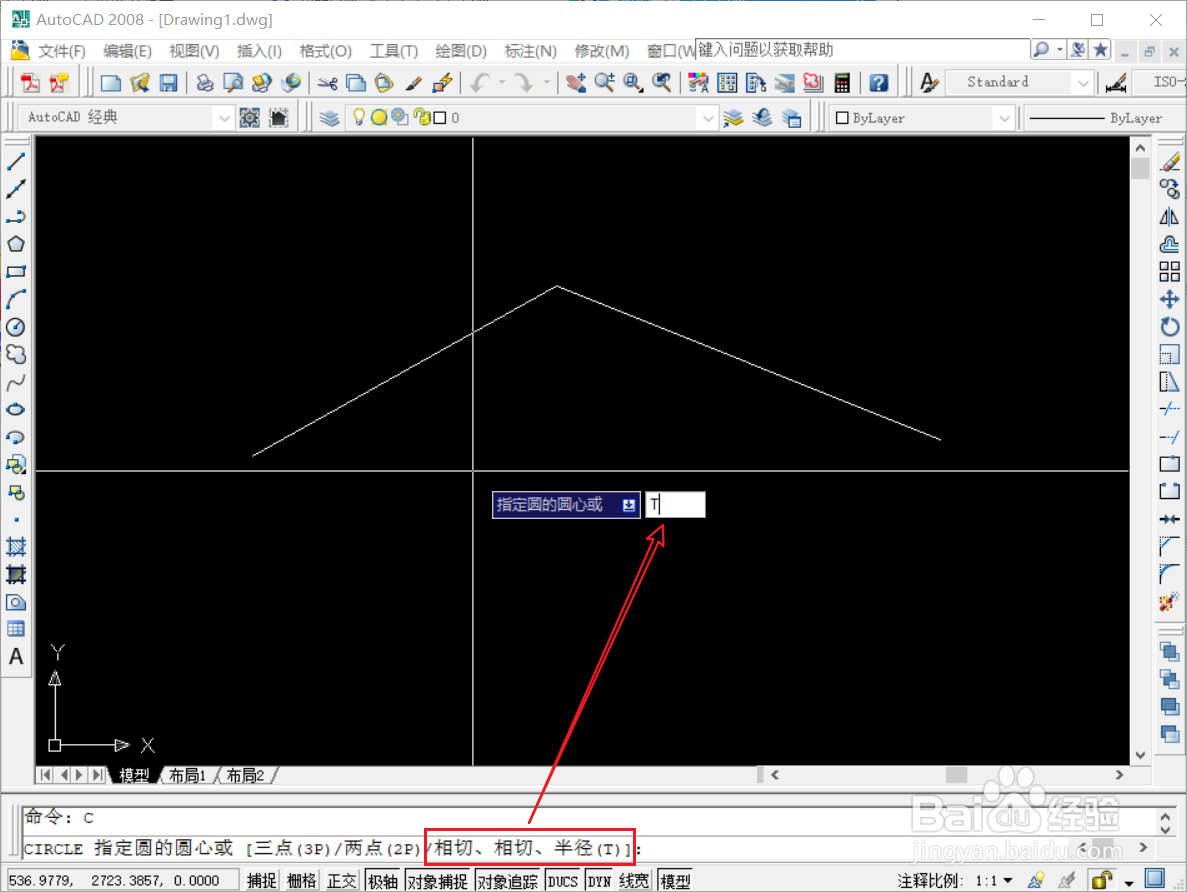This screenshot has height=892, width=1187.
Task: Click the 模型 button in status bar
Action: (x=675, y=881)
